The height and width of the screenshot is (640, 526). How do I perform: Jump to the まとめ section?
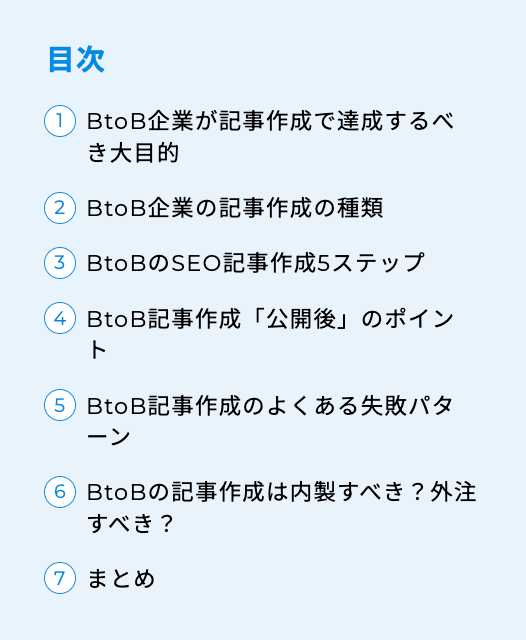[121, 578]
